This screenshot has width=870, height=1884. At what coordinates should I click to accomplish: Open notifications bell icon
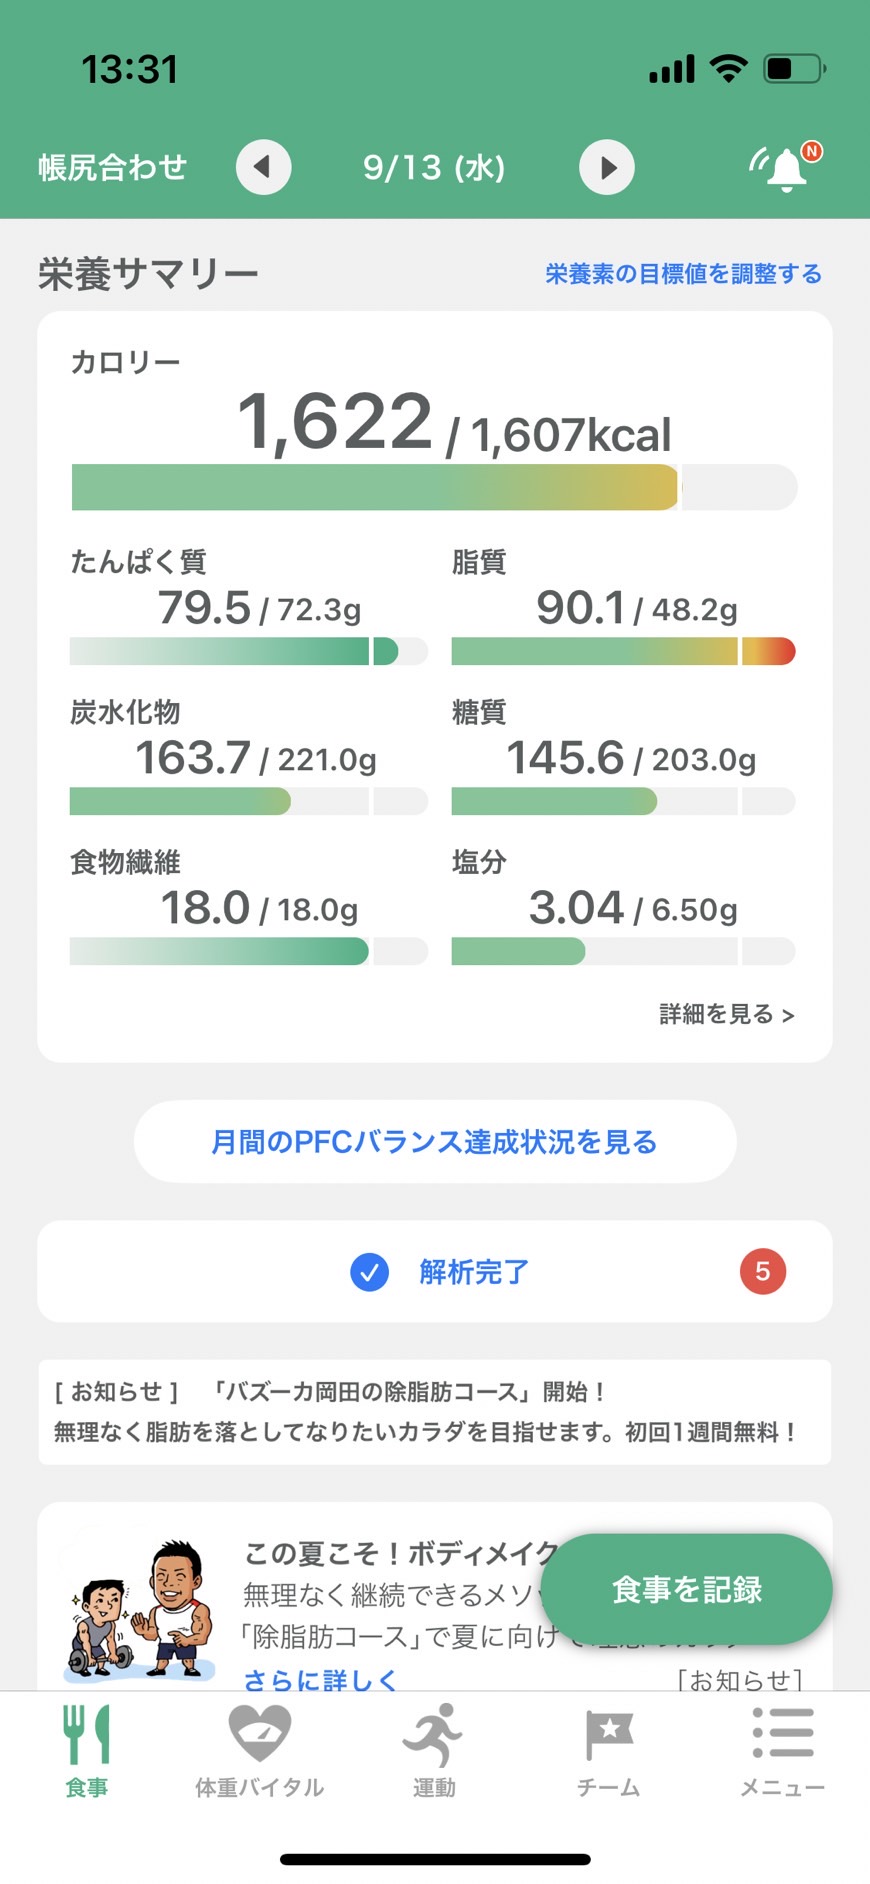tap(786, 167)
